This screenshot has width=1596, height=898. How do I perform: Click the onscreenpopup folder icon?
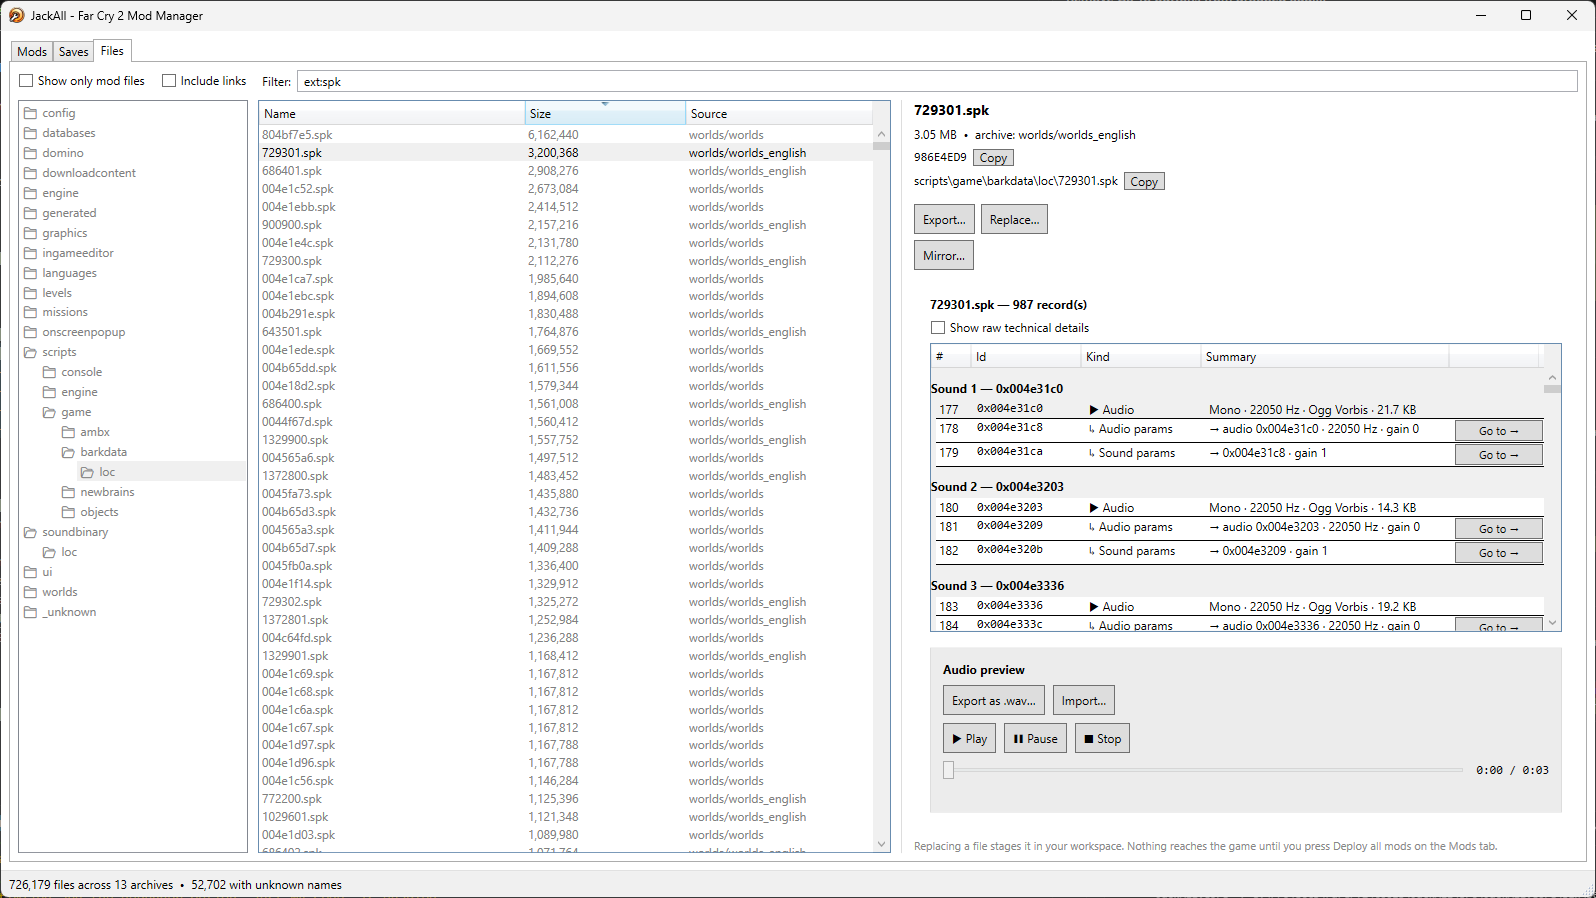click(x=30, y=332)
